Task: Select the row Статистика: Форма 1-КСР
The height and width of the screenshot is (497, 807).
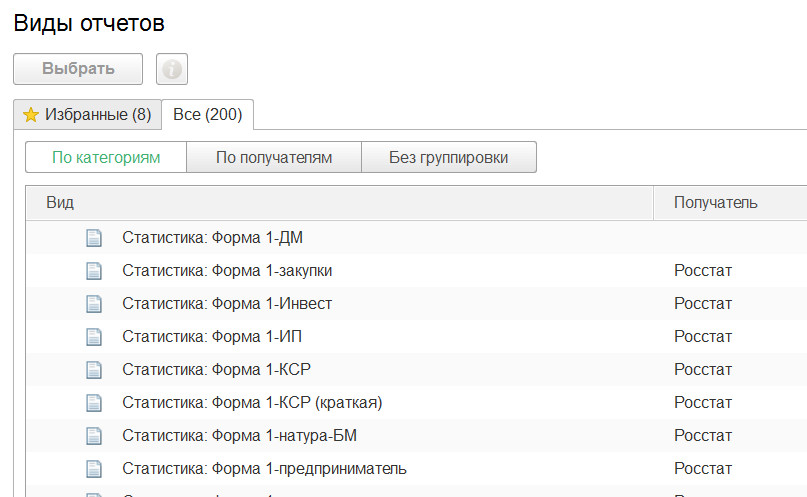Action: tap(416, 369)
